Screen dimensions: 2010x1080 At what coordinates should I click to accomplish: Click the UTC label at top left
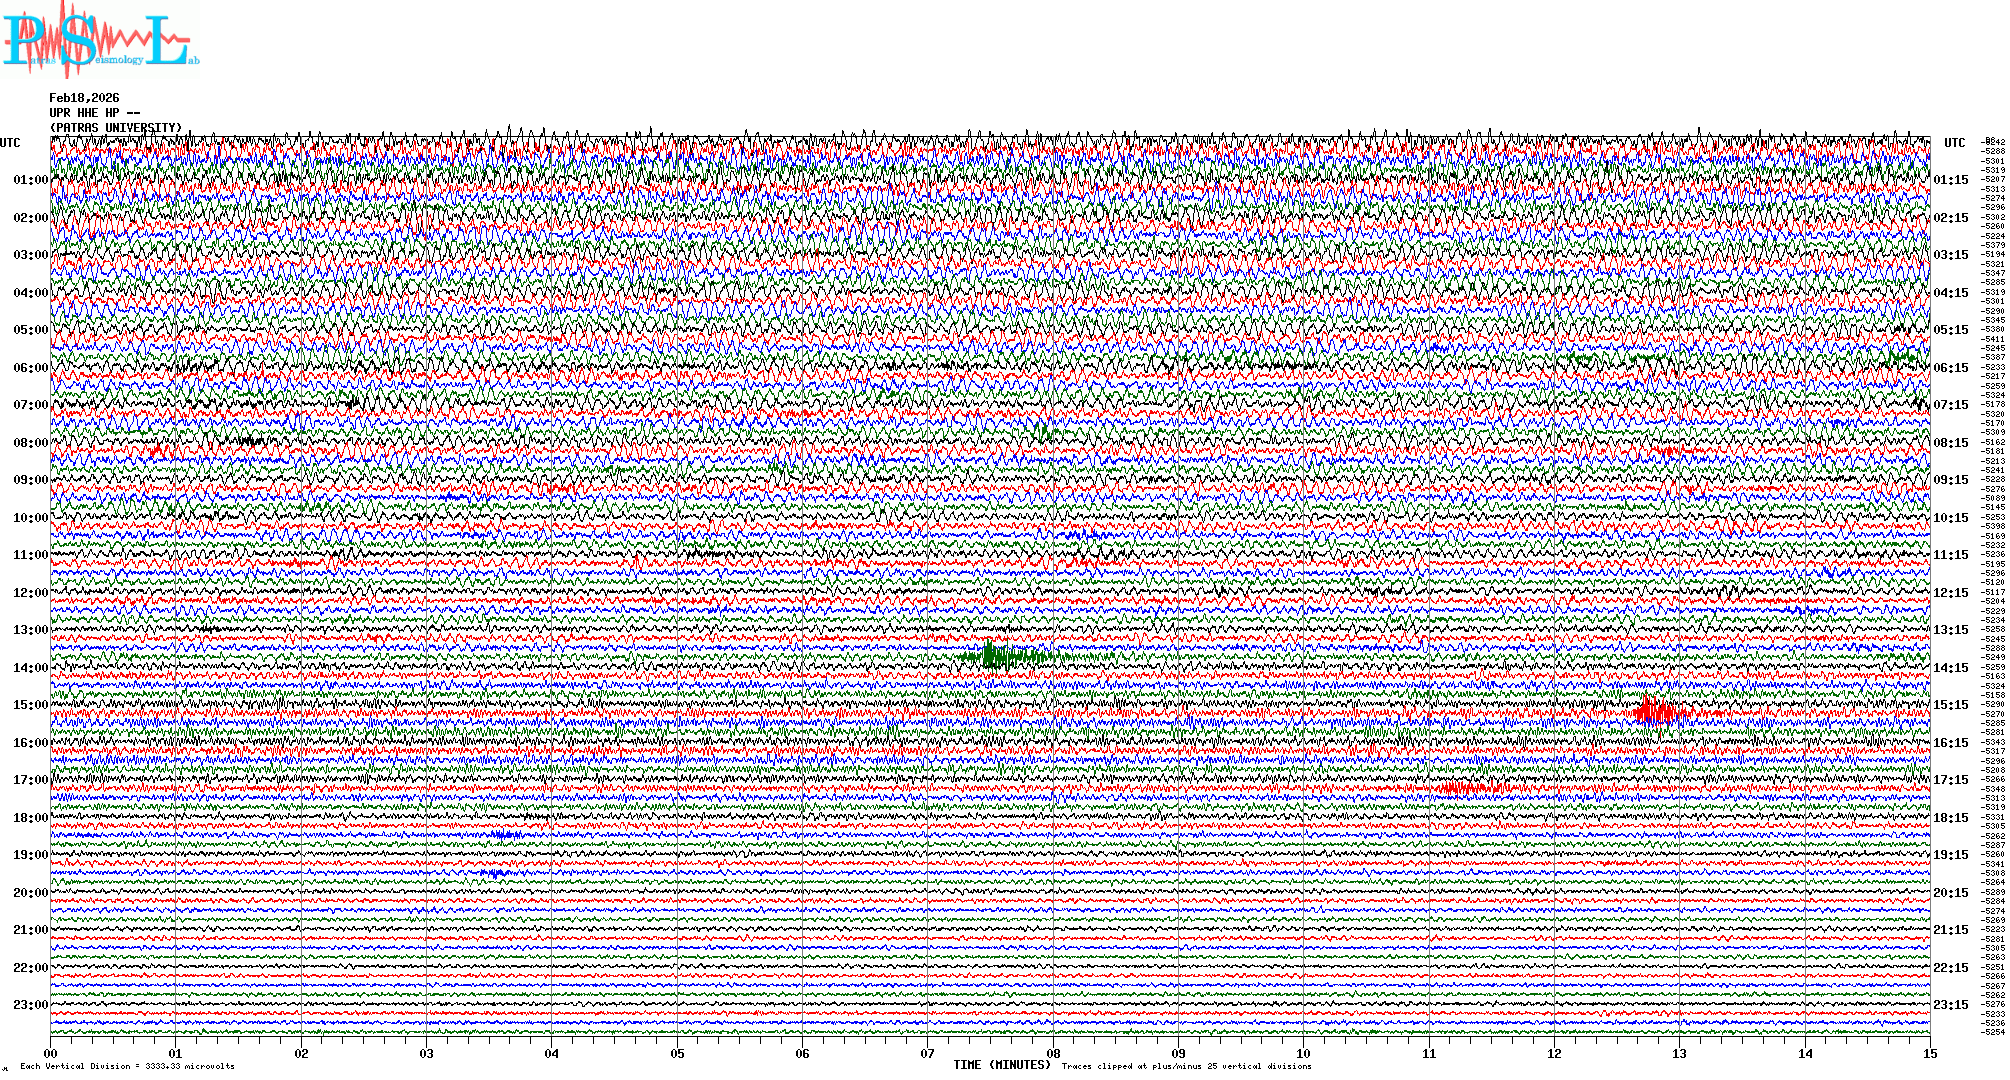10,143
